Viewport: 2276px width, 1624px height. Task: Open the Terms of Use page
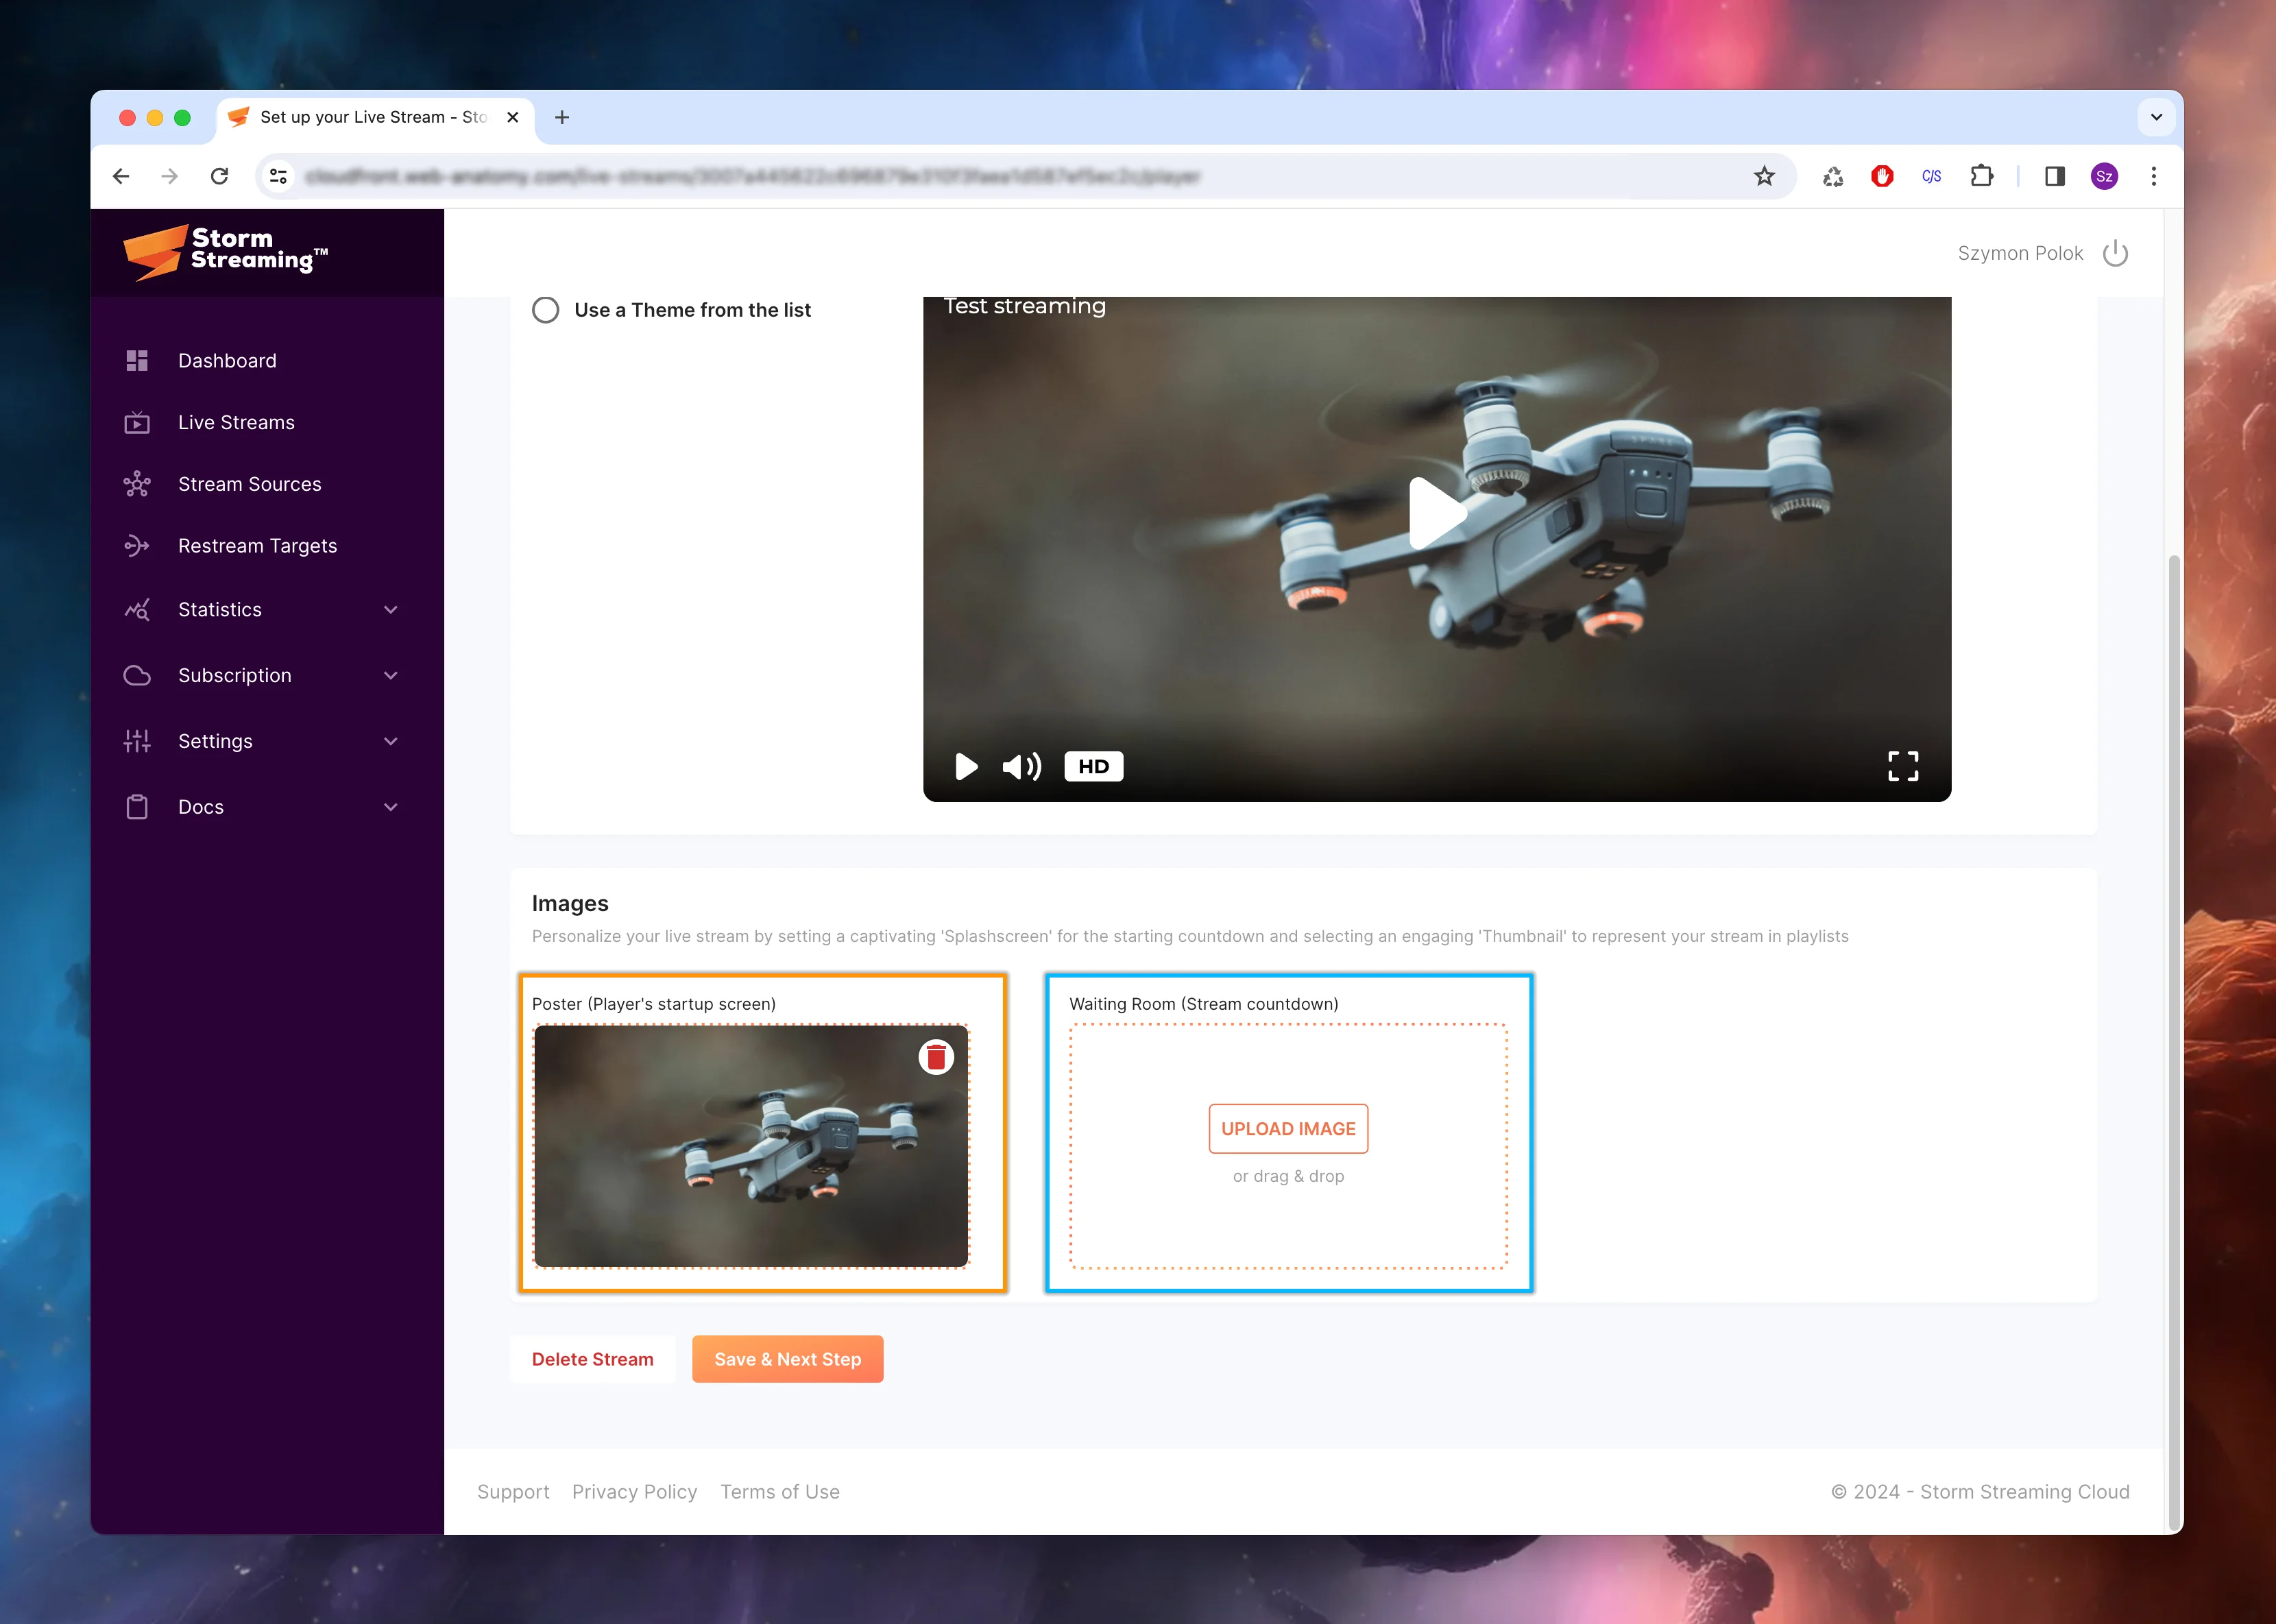[x=779, y=1491]
